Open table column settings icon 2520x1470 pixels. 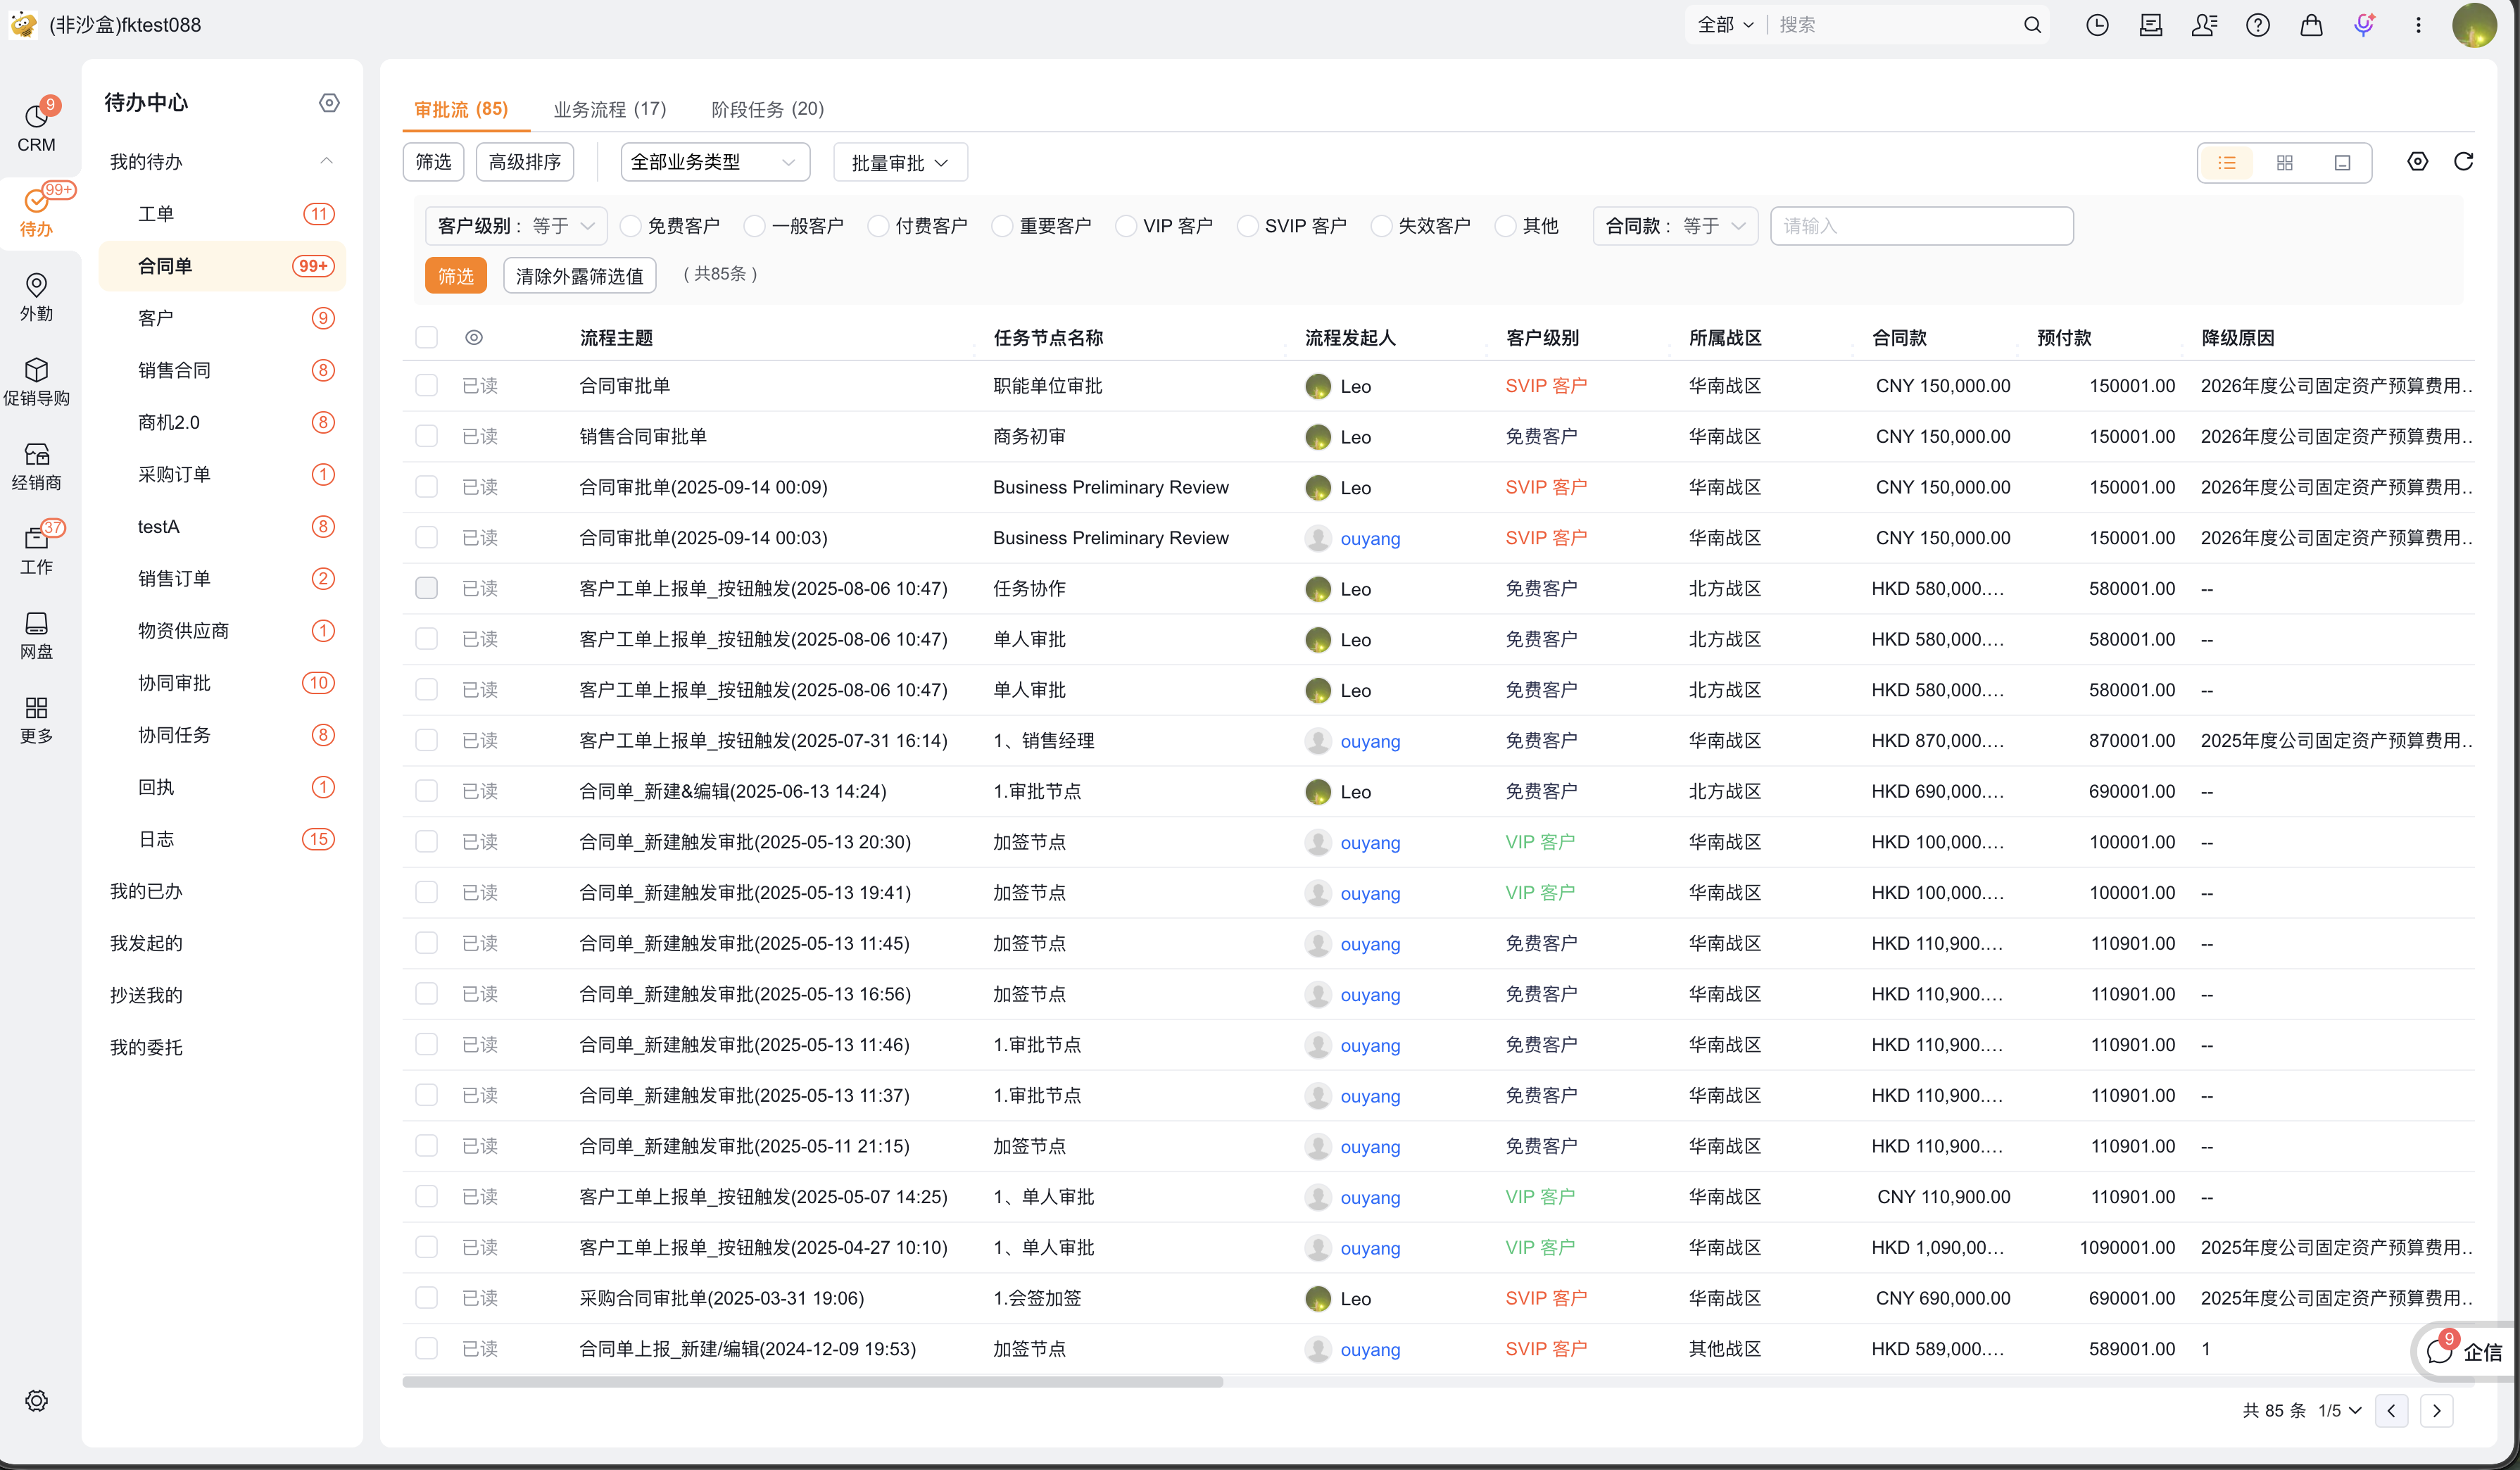point(2417,162)
